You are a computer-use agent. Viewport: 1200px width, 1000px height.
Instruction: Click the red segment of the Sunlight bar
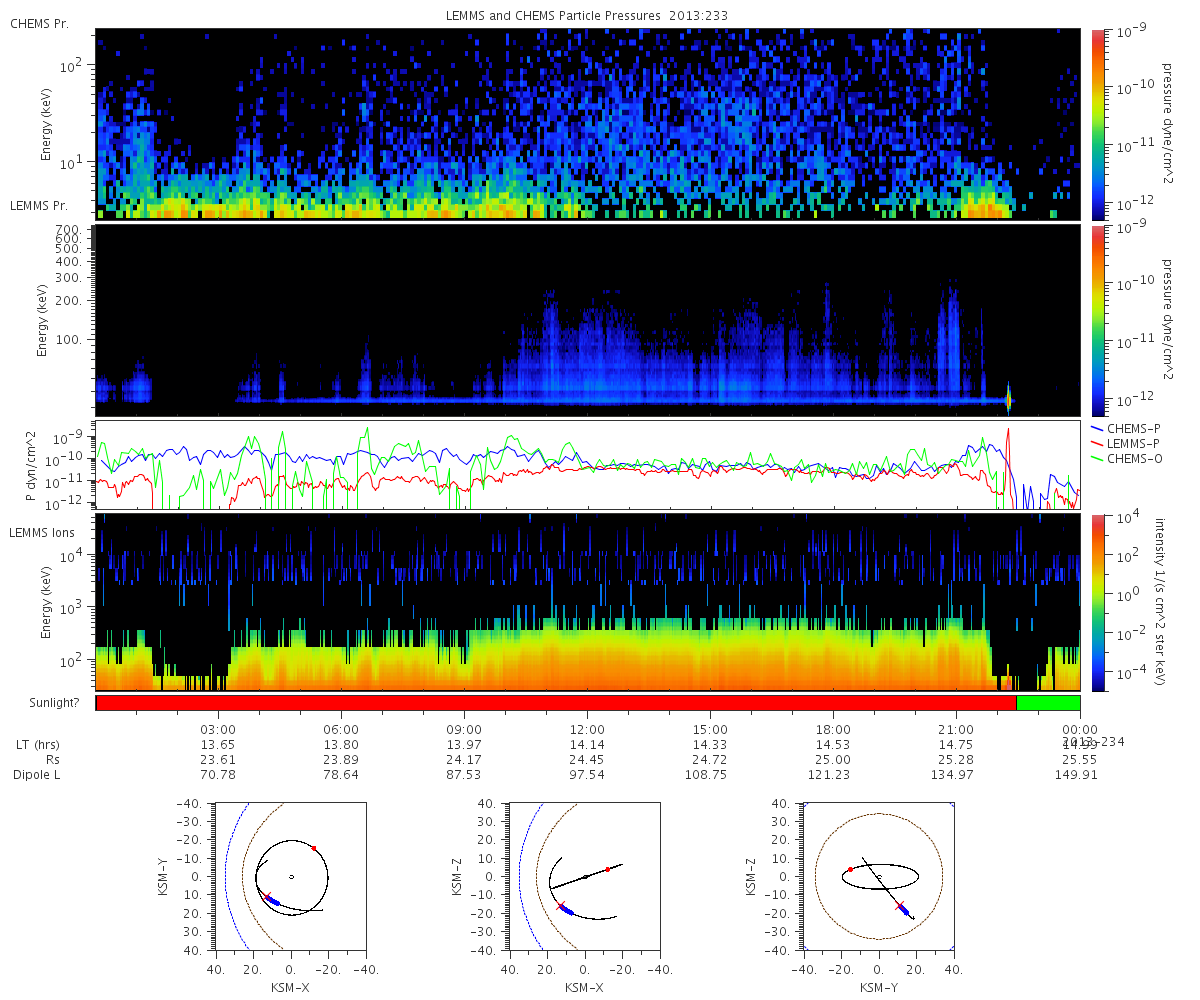coord(556,703)
